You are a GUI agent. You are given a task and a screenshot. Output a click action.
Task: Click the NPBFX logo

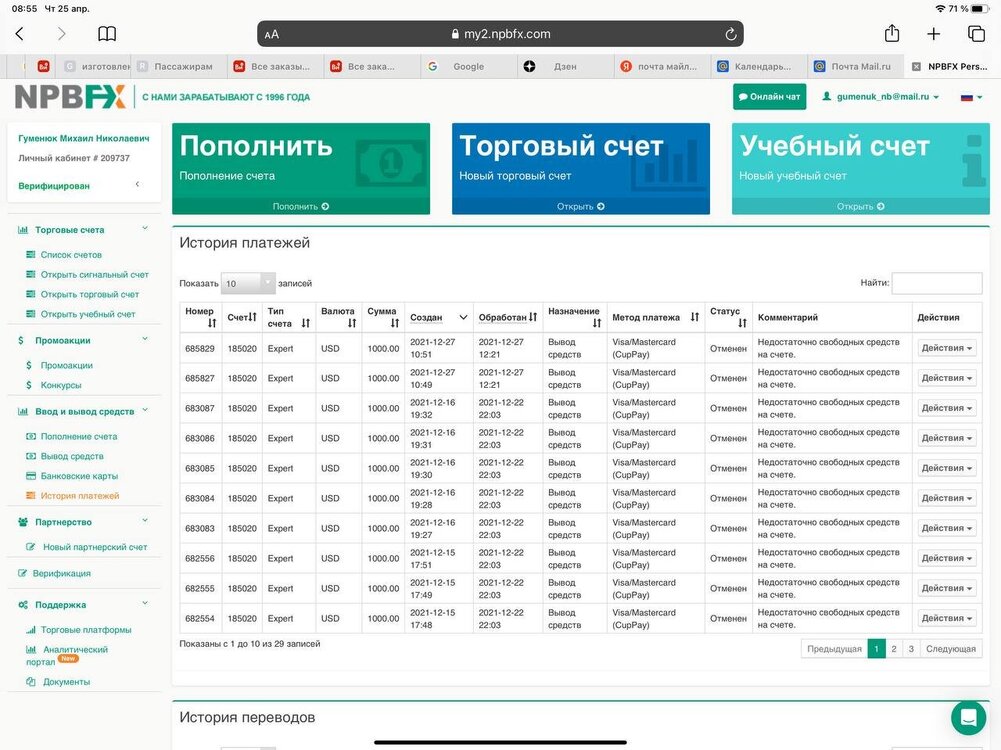click(70, 97)
